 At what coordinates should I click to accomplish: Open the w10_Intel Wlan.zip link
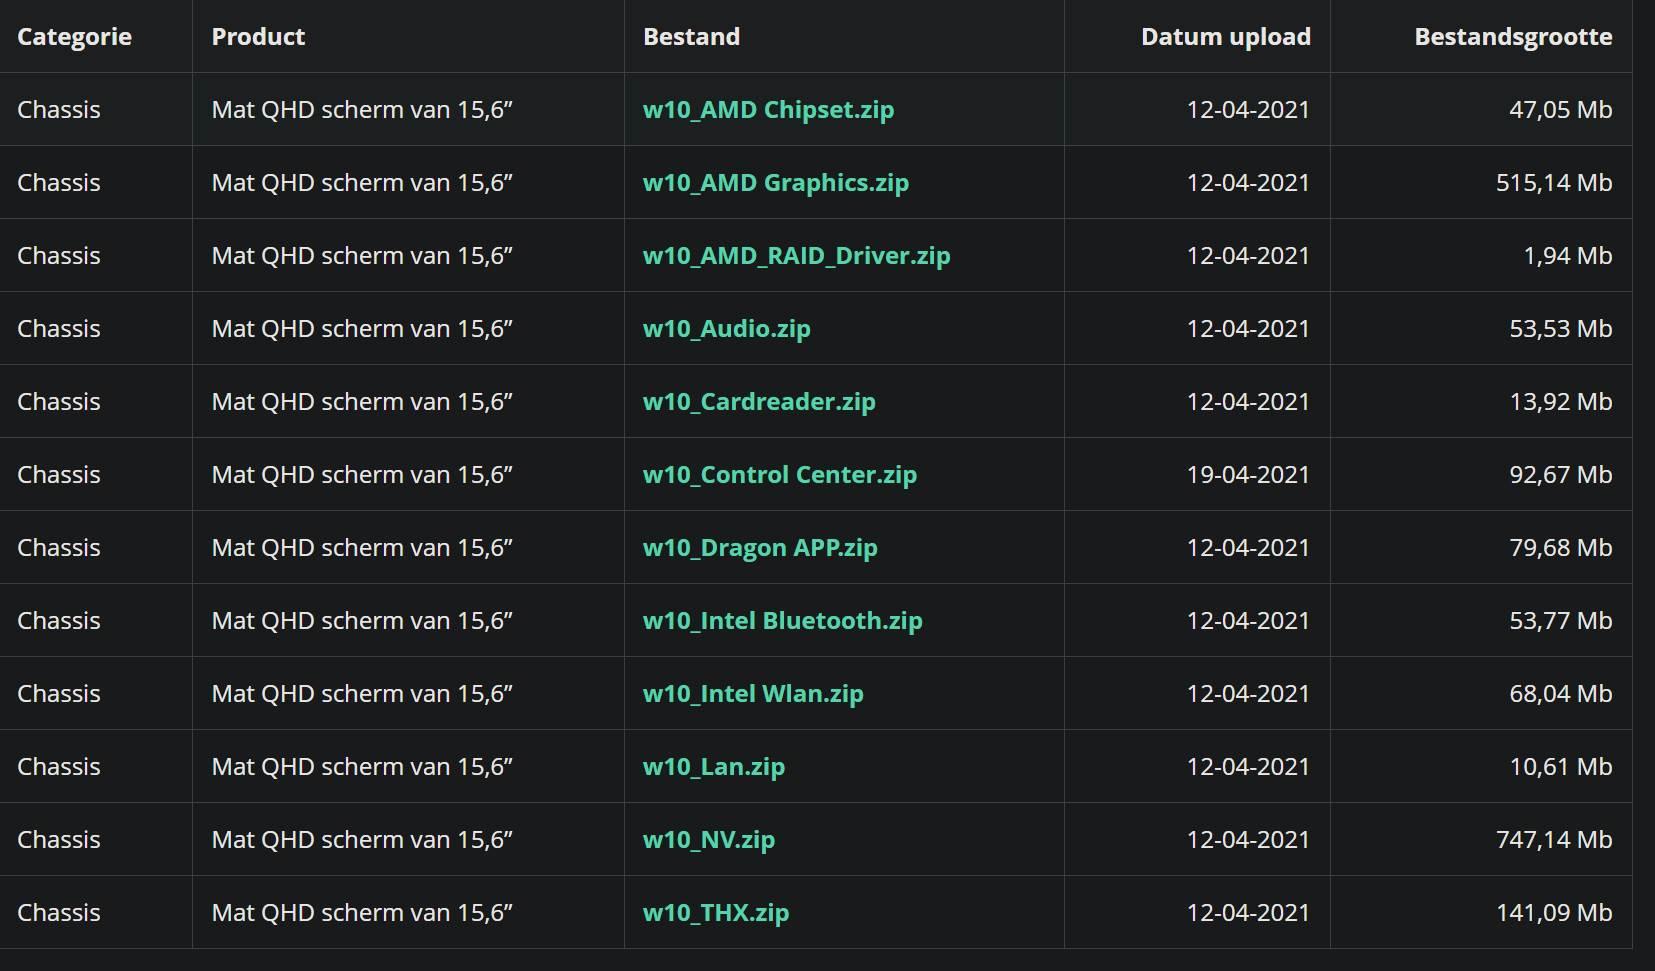[x=753, y=694]
